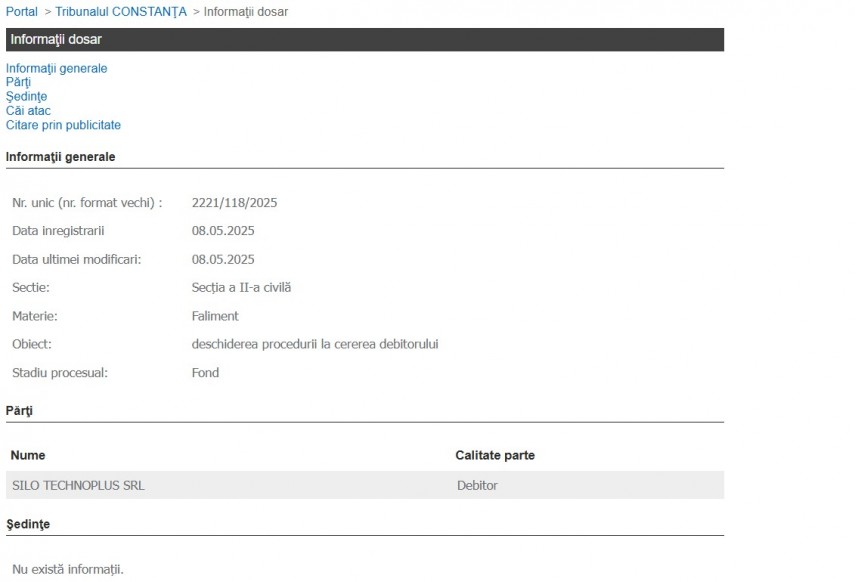Click the dark Informații dosar header bar
Viewport: 855px width, 582px height.
coord(365,40)
